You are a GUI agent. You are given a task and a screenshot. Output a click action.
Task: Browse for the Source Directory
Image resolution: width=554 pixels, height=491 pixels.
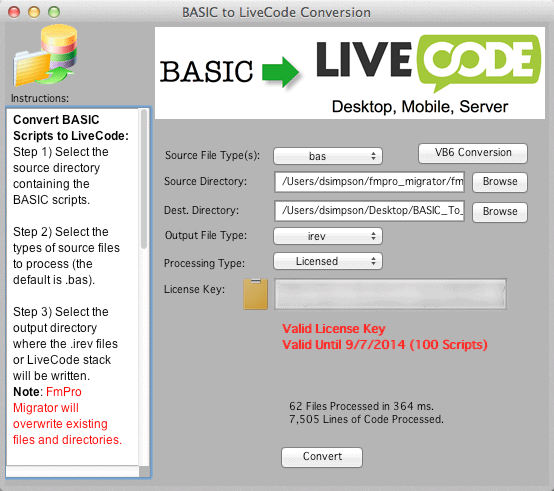pyautogui.click(x=500, y=182)
